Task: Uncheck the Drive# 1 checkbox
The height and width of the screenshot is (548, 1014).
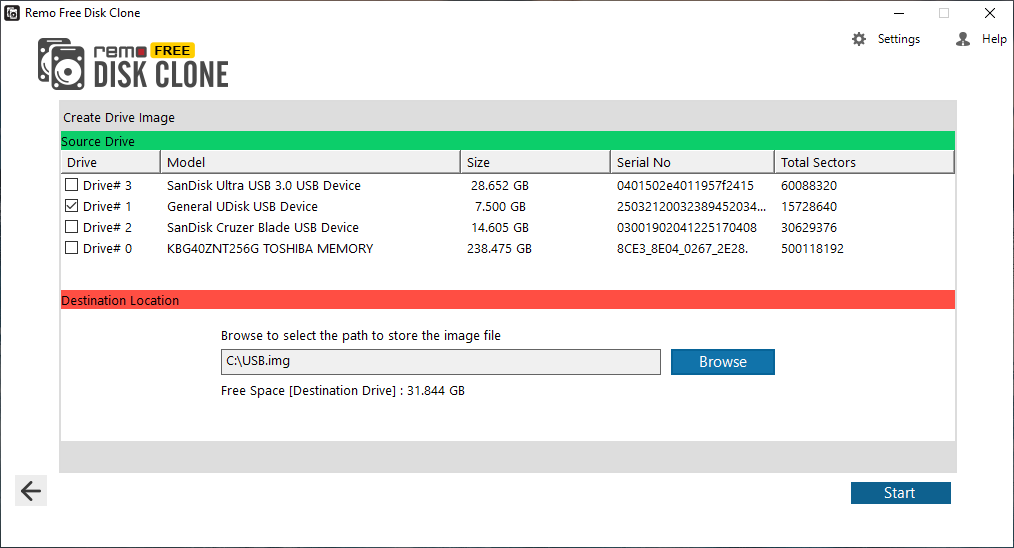Action: 72,206
